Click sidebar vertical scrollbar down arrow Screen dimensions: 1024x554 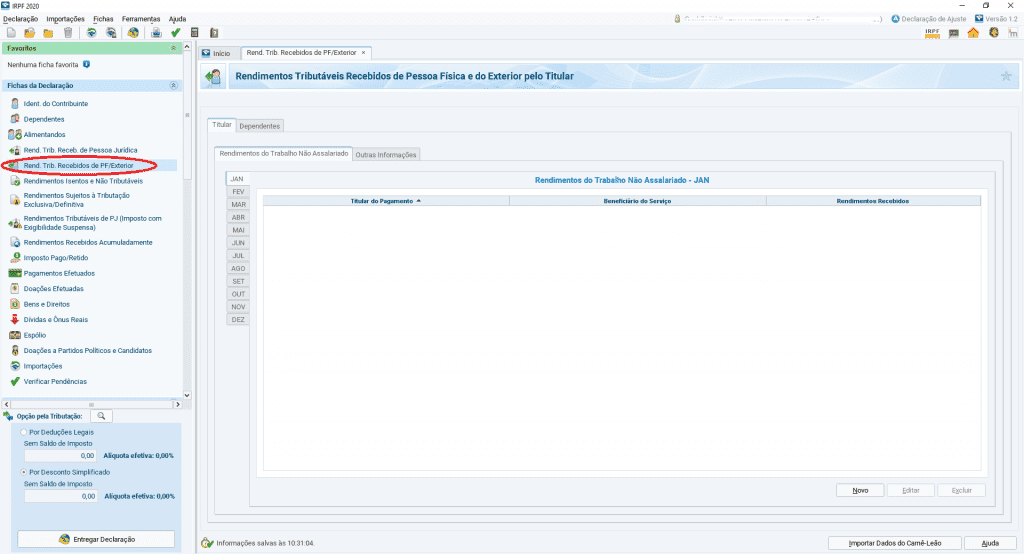pos(187,395)
